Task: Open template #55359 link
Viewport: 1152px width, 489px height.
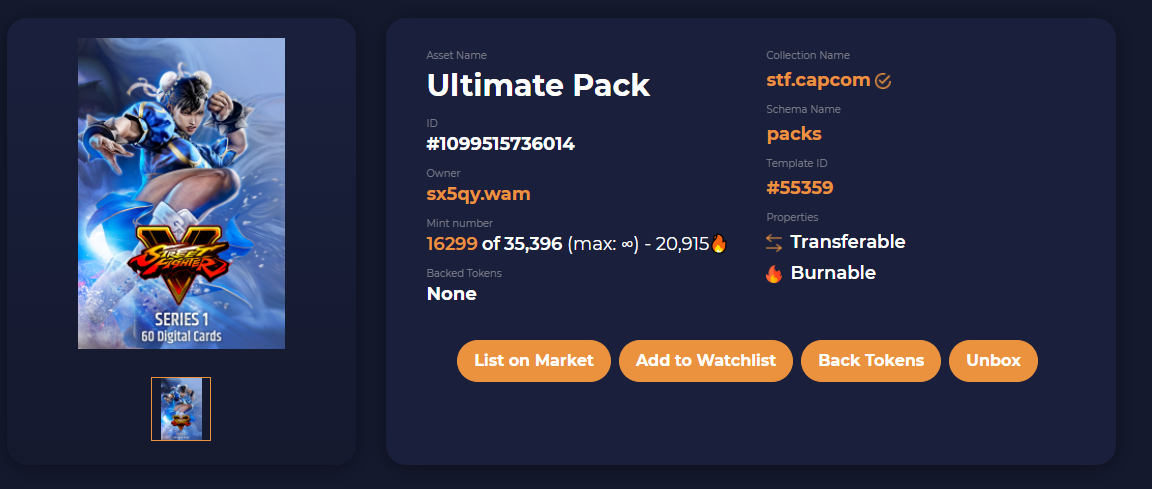Action: coord(800,188)
